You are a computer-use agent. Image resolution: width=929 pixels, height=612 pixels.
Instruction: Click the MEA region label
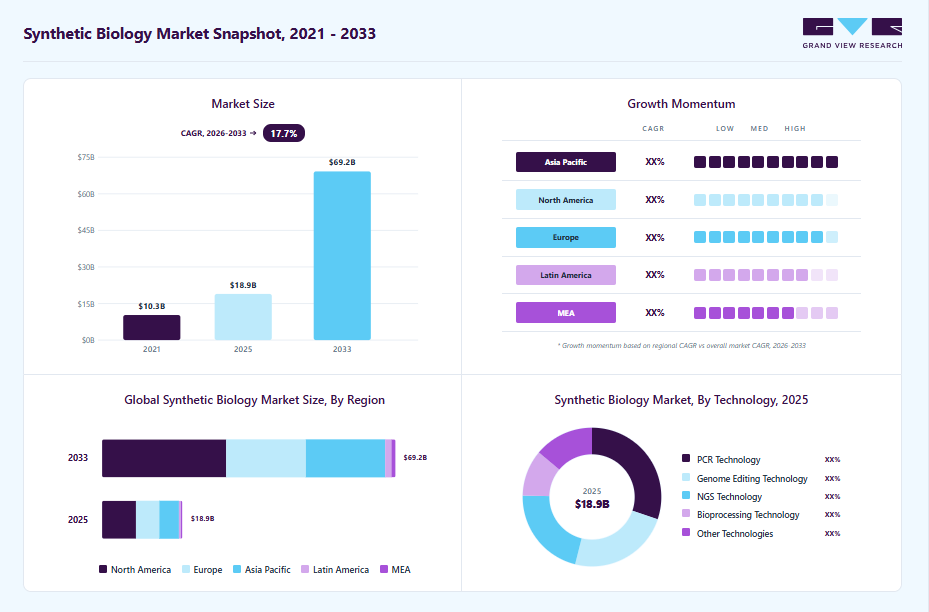[x=566, y=313]
